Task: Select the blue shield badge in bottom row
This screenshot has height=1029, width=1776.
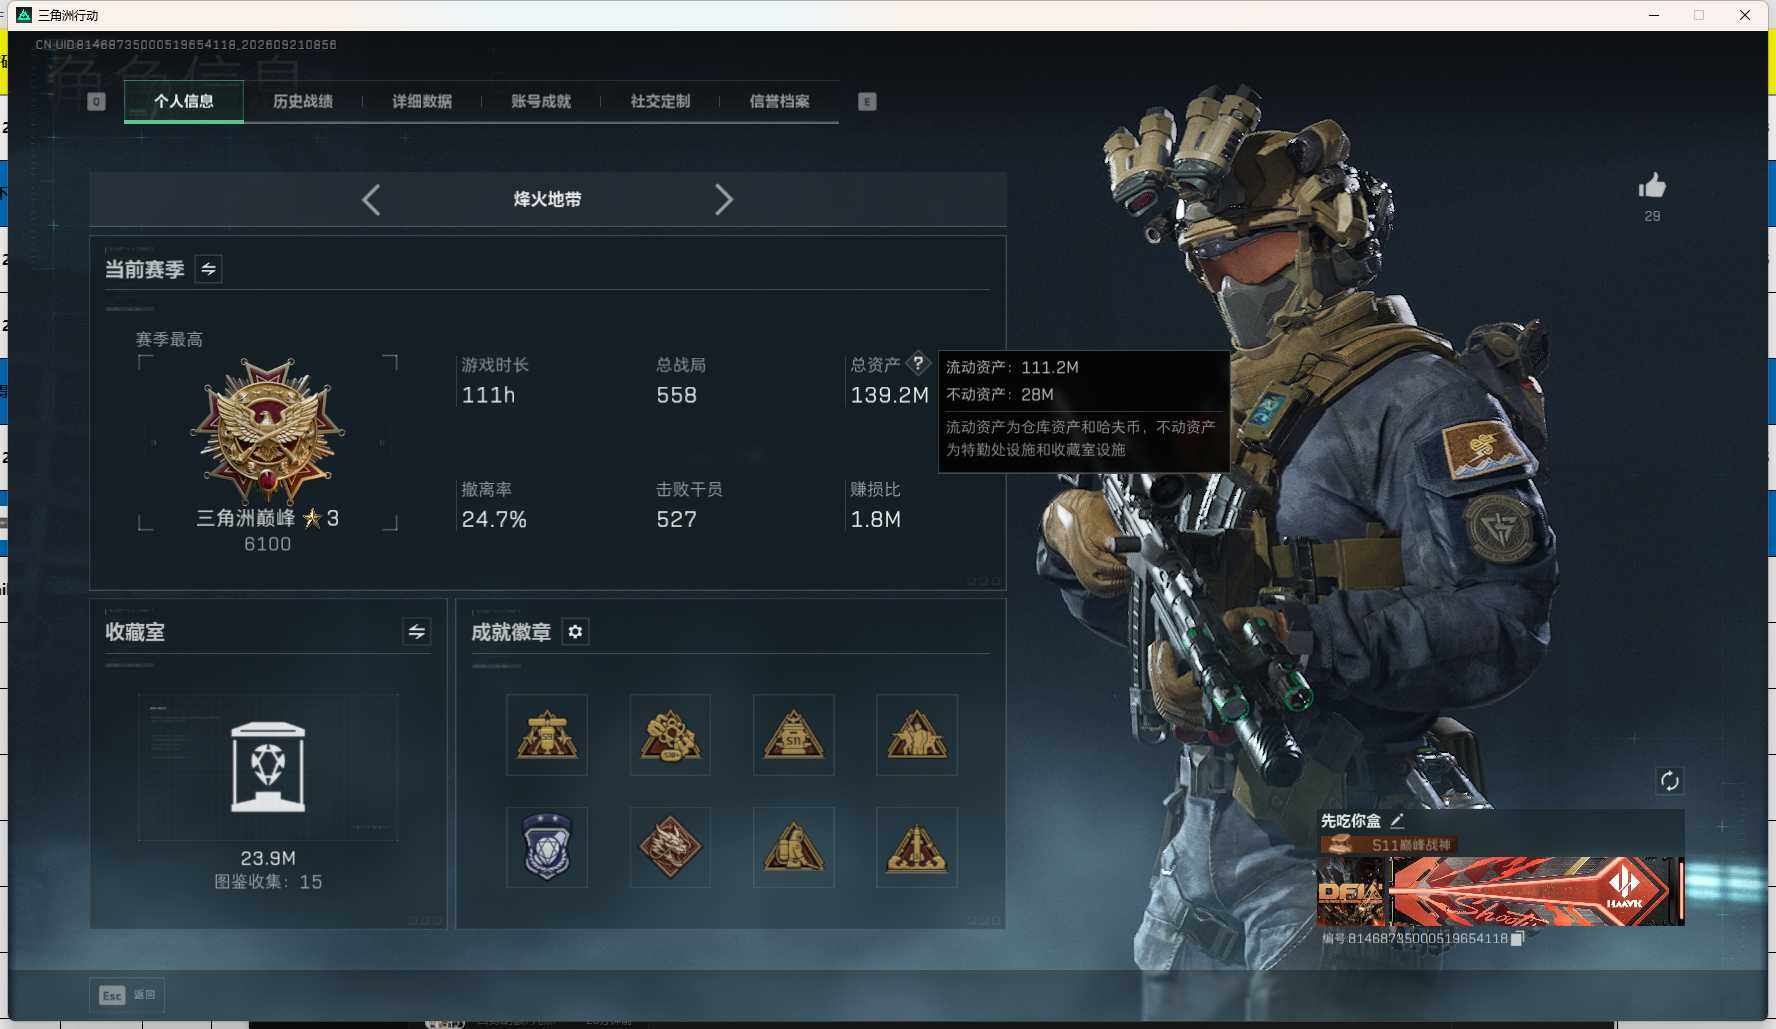Action: [547, 847]
